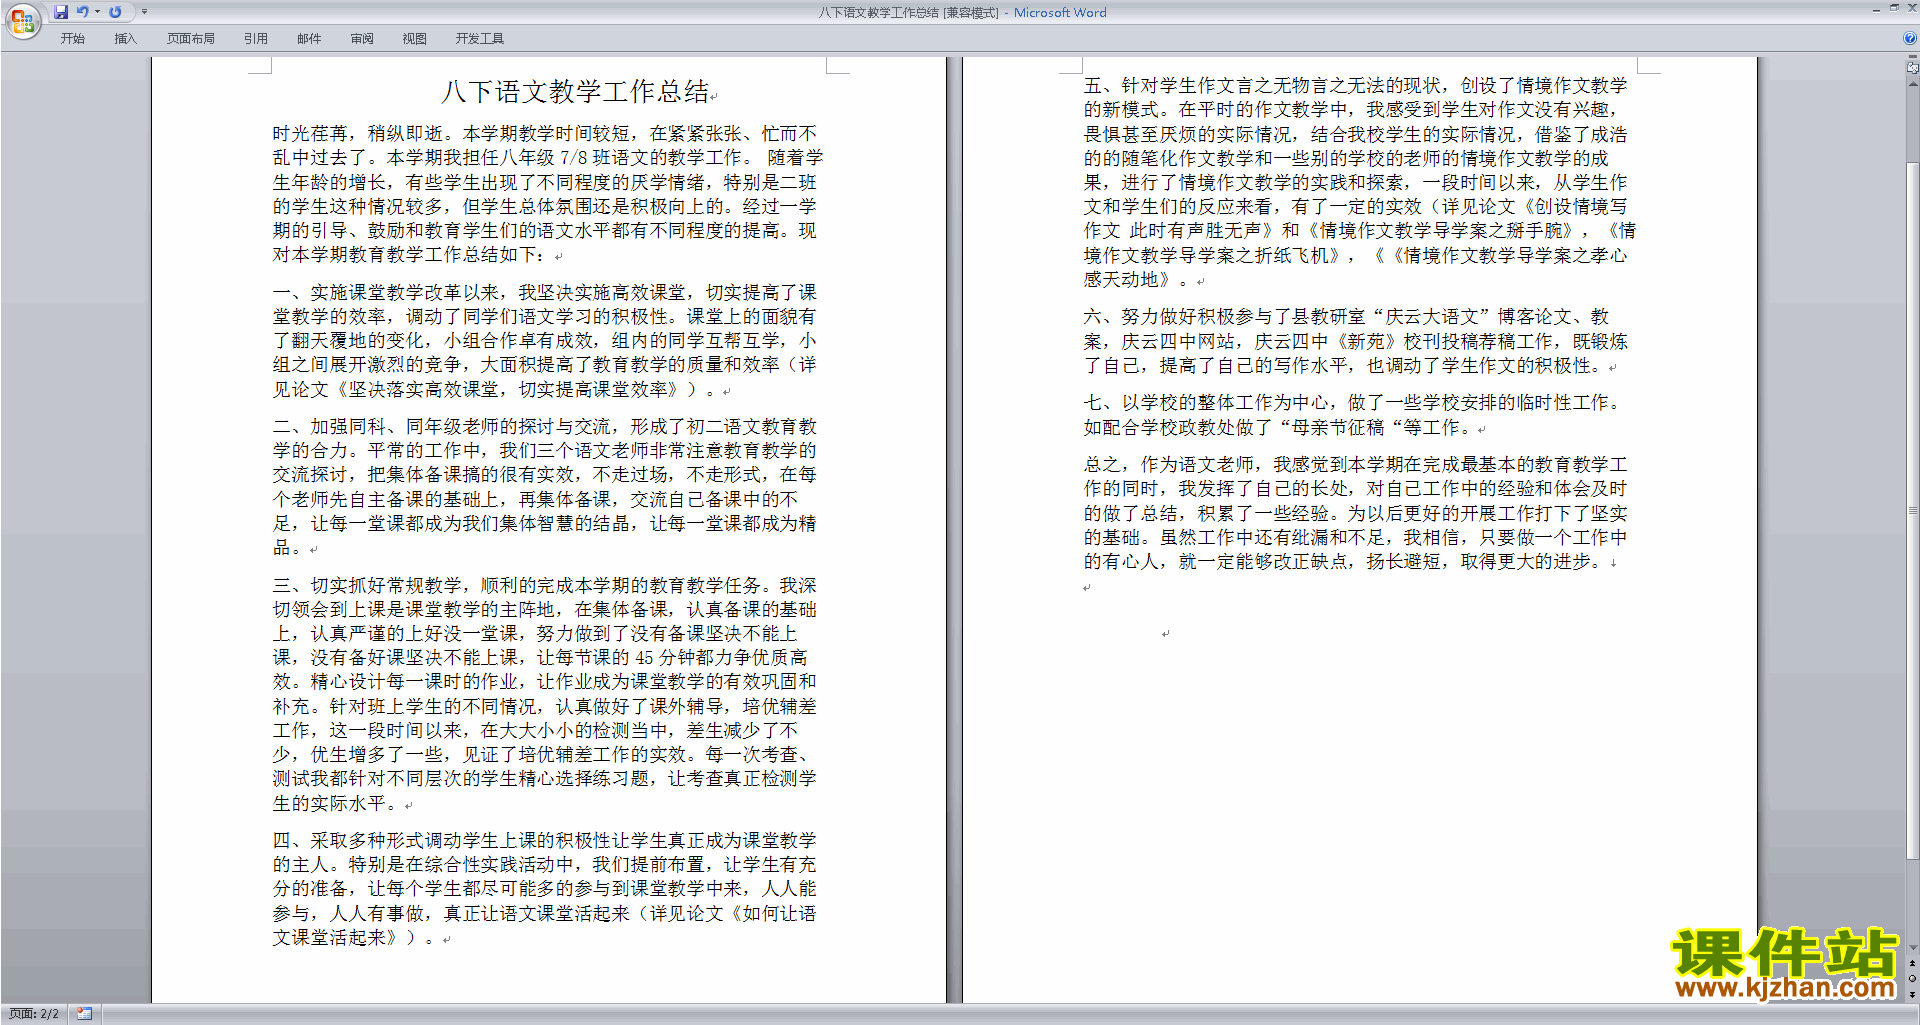
Task: Click paragraph starting with 五、针对学生作文
Action: pos(1358,182)
